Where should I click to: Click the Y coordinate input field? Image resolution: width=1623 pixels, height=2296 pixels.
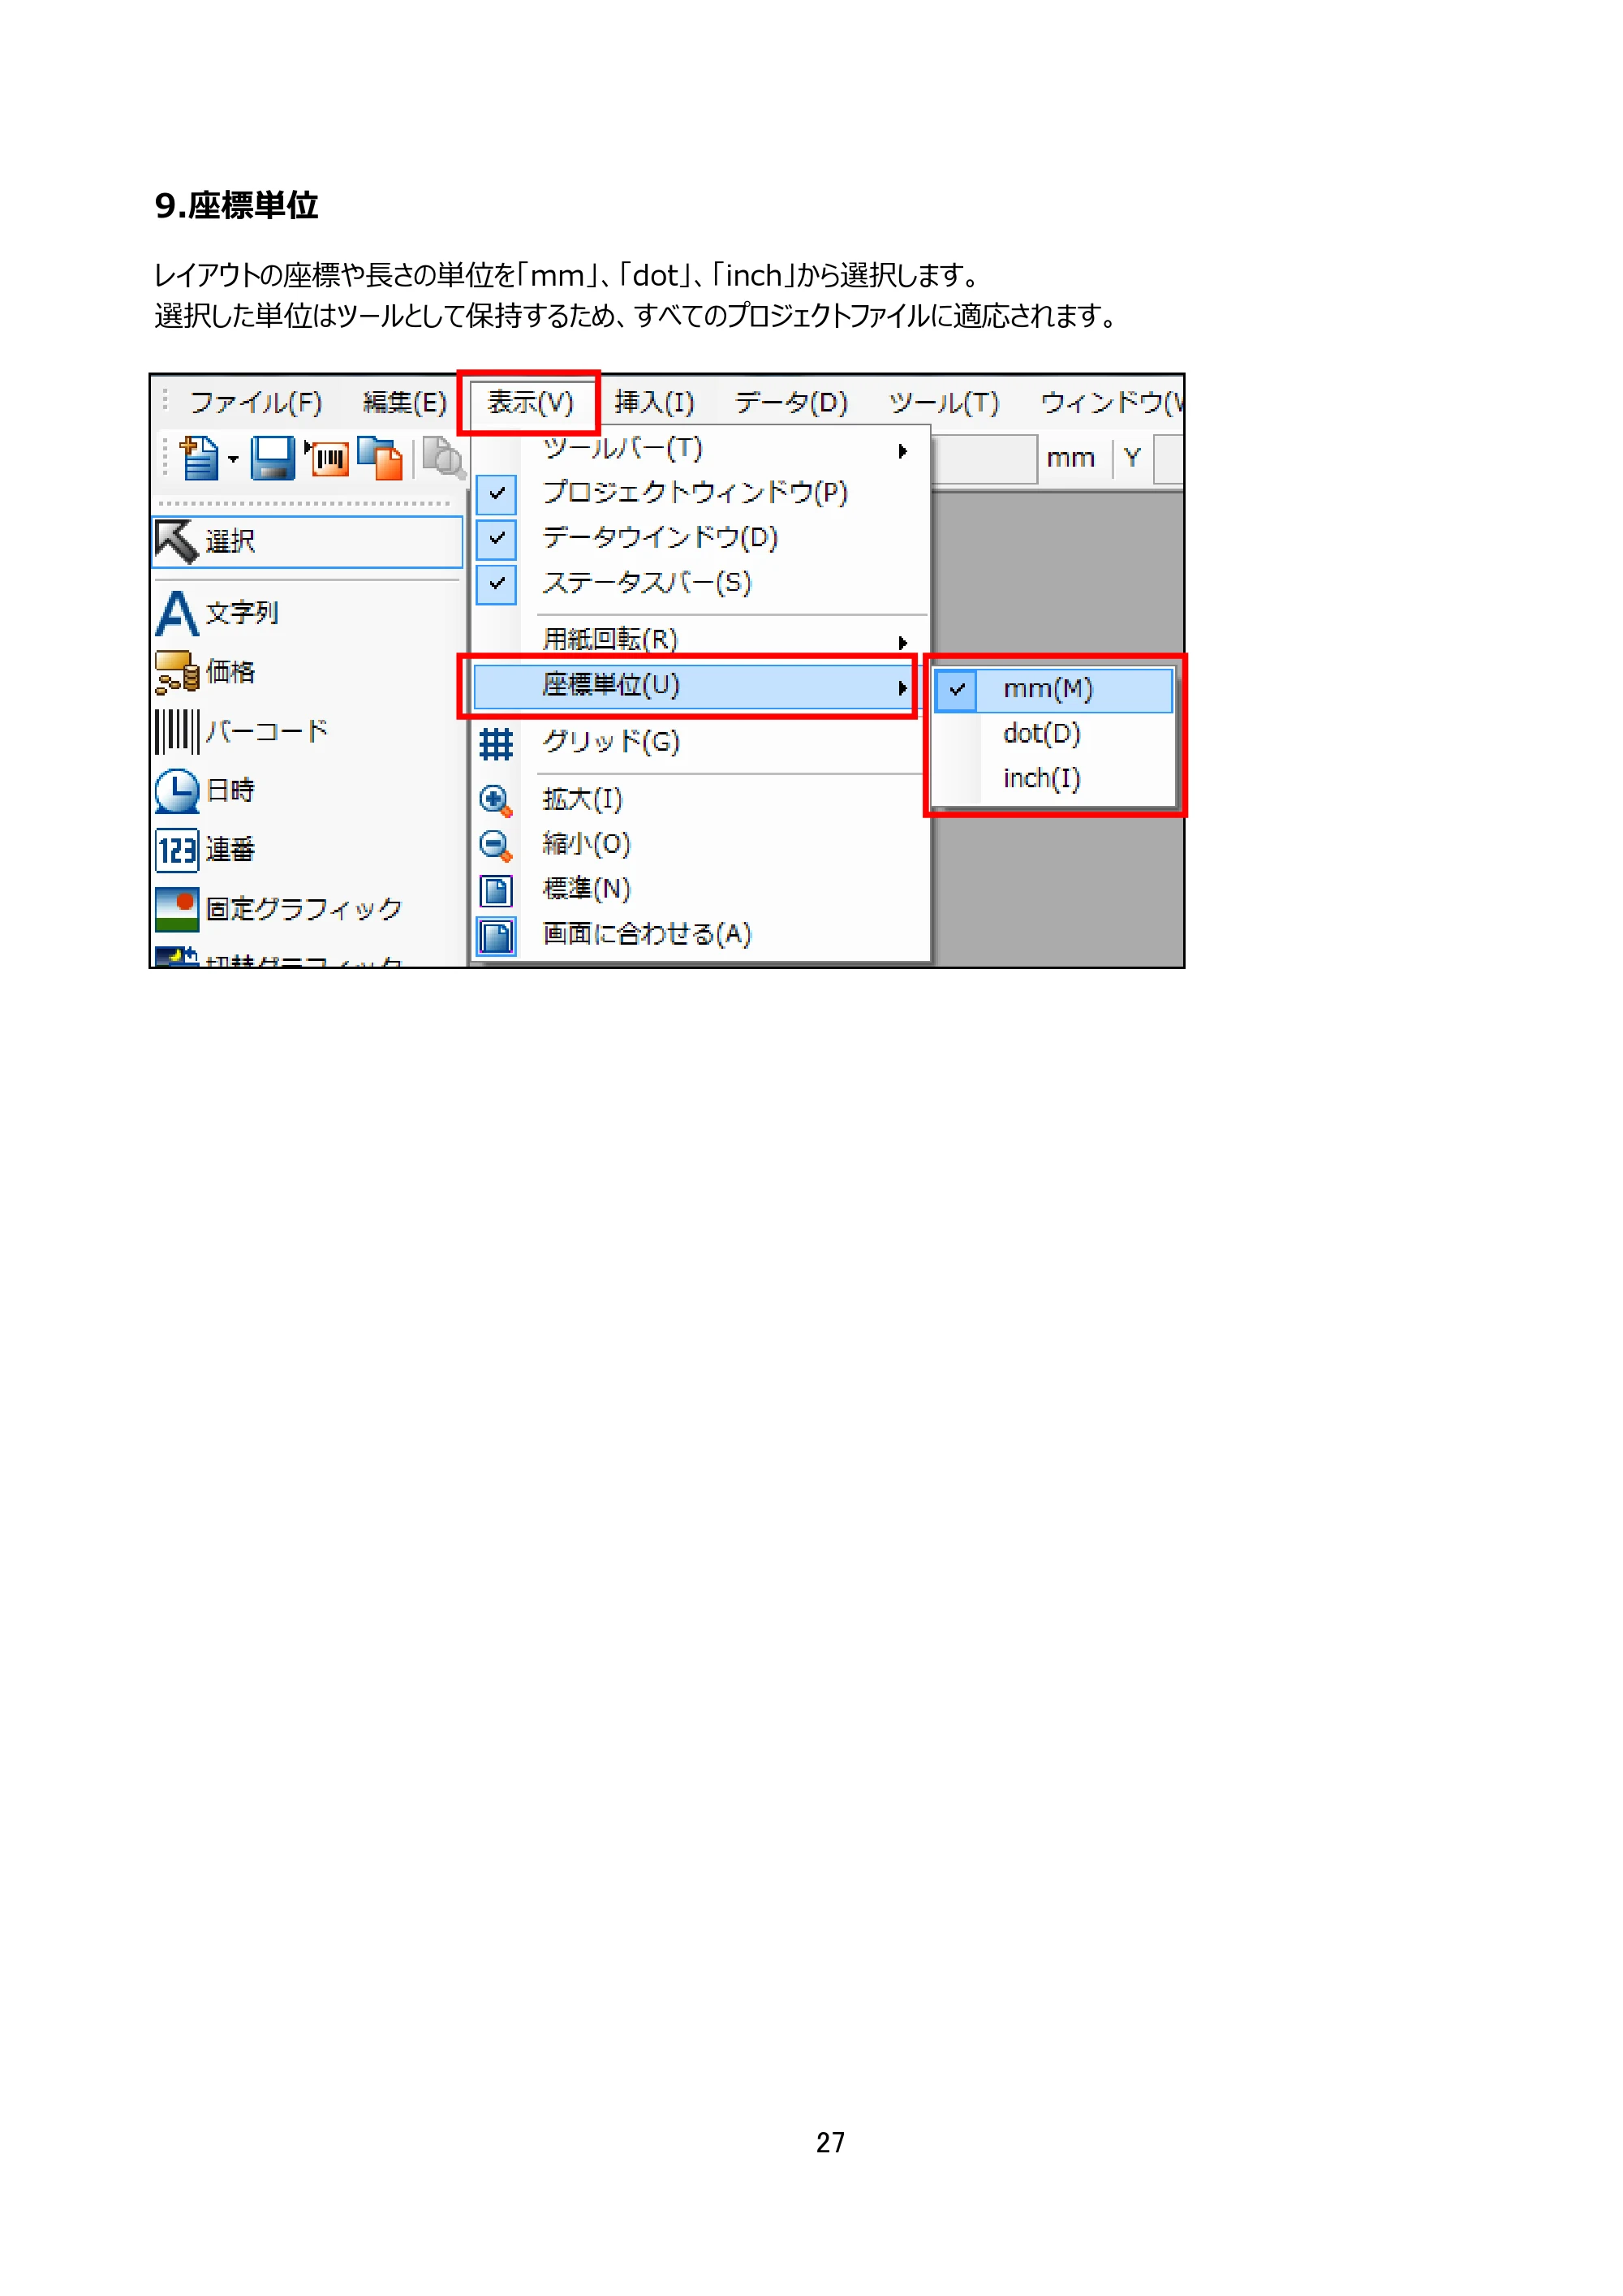click(x=1169, y=459)
